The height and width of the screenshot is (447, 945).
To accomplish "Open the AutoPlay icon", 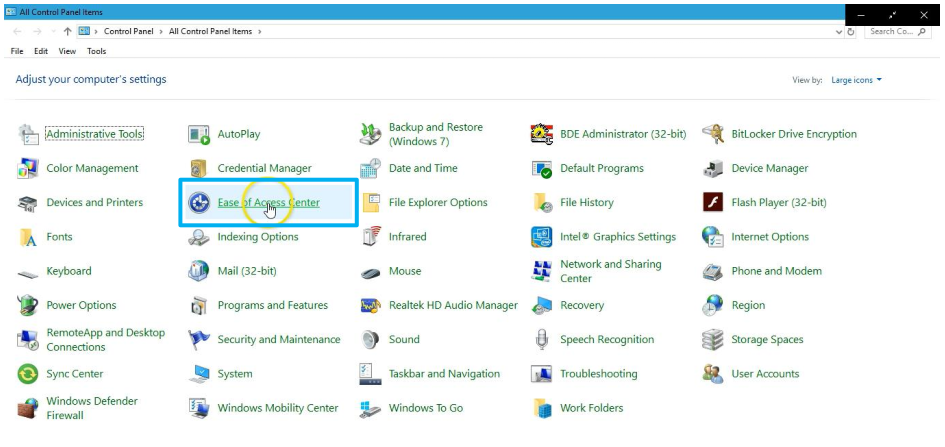I will (199, 134).
